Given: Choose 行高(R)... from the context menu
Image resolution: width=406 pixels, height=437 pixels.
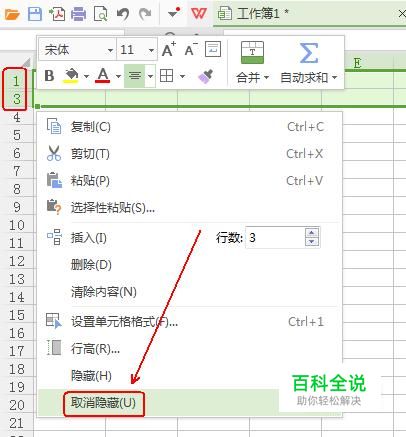Looking at the screenshot, I should point(190,349).
